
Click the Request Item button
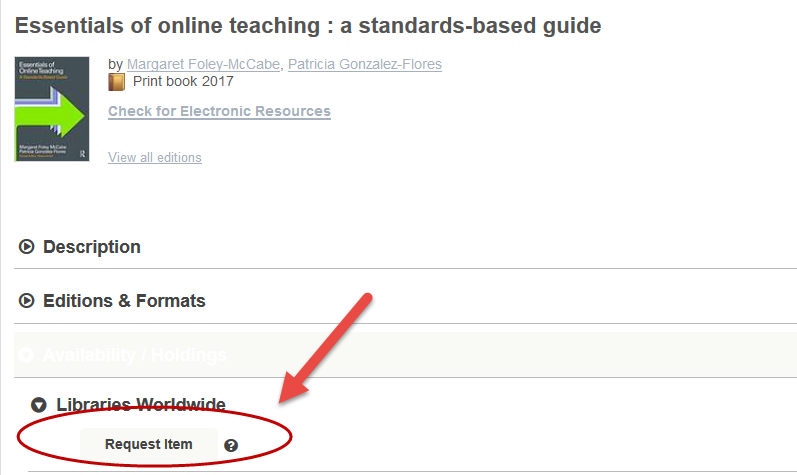tap(149, 444)
